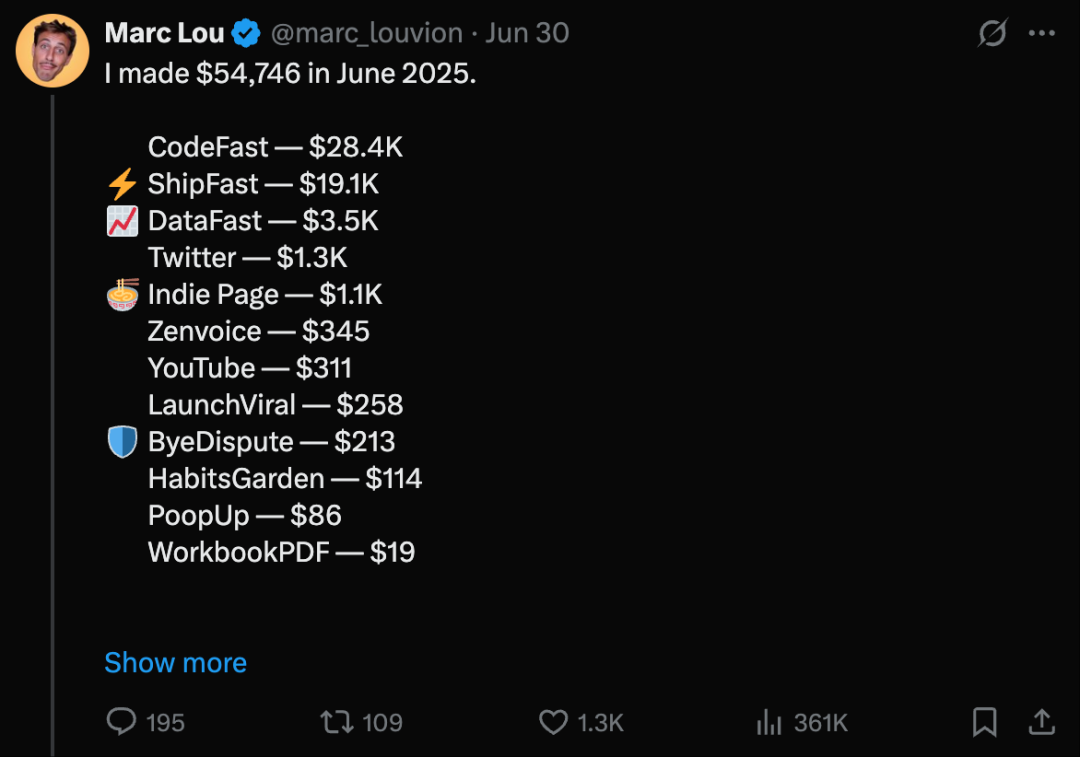Image resolution: width=1080 pixels, height=757 pixels.
Task: Click the shield emoji beside ByeDispute
Action: click(122, 442)
